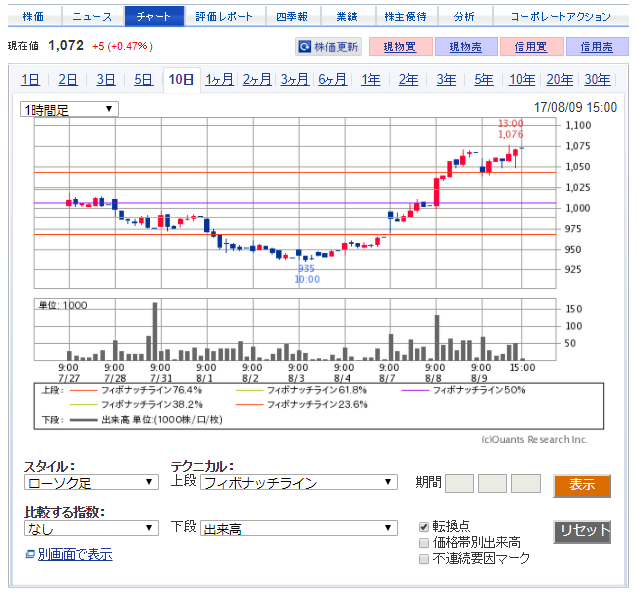This screenshot has width=637, height=596.
Task: Open the 下段 出来高 dropdown
Action: pos(299,529)
